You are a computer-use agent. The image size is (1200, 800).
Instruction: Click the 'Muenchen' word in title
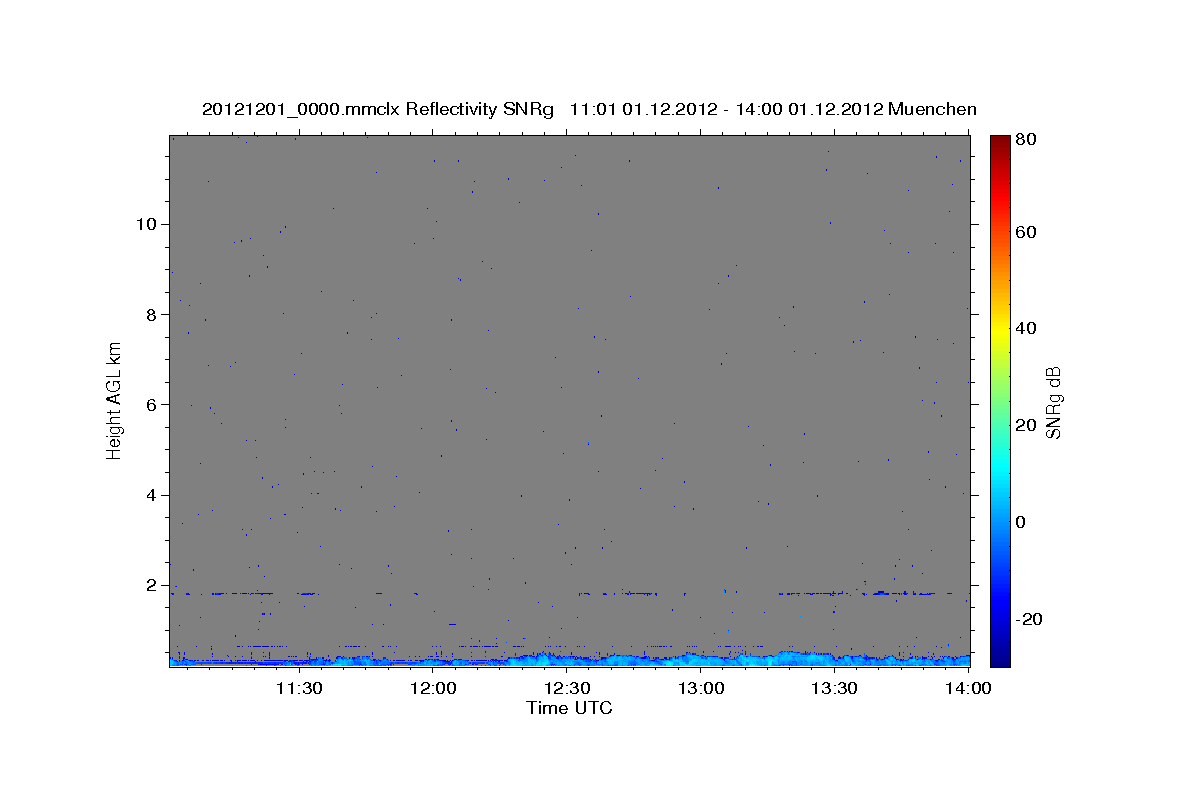tap(931, 109)
